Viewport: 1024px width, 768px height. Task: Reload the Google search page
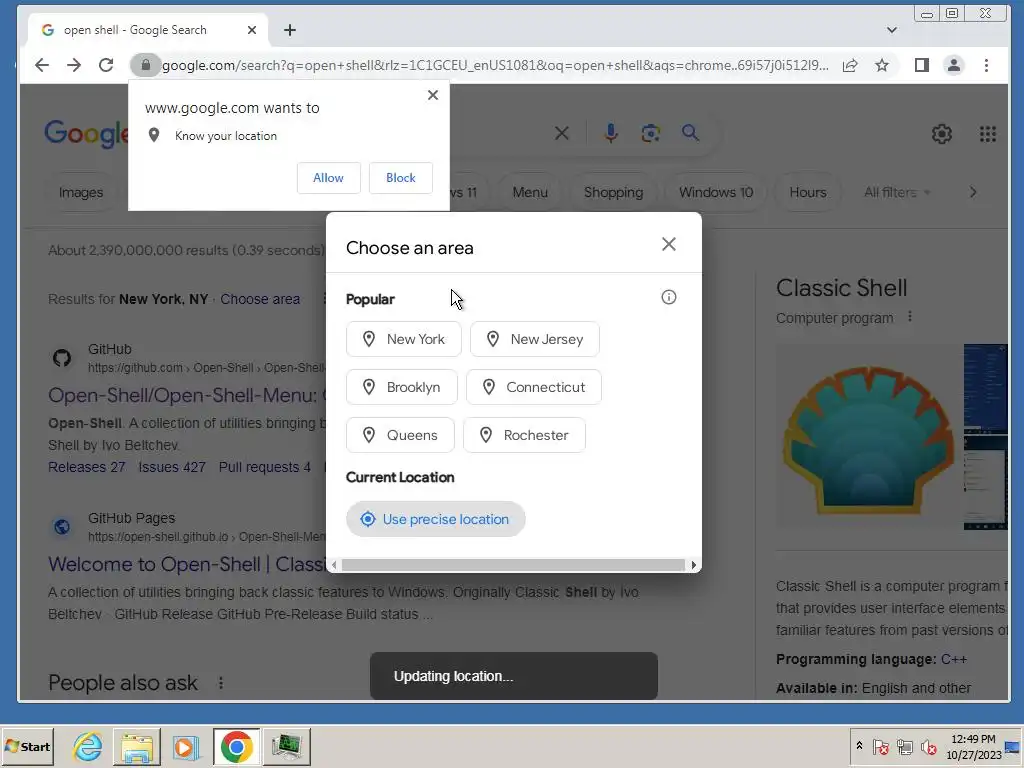[x=106, y=65]
